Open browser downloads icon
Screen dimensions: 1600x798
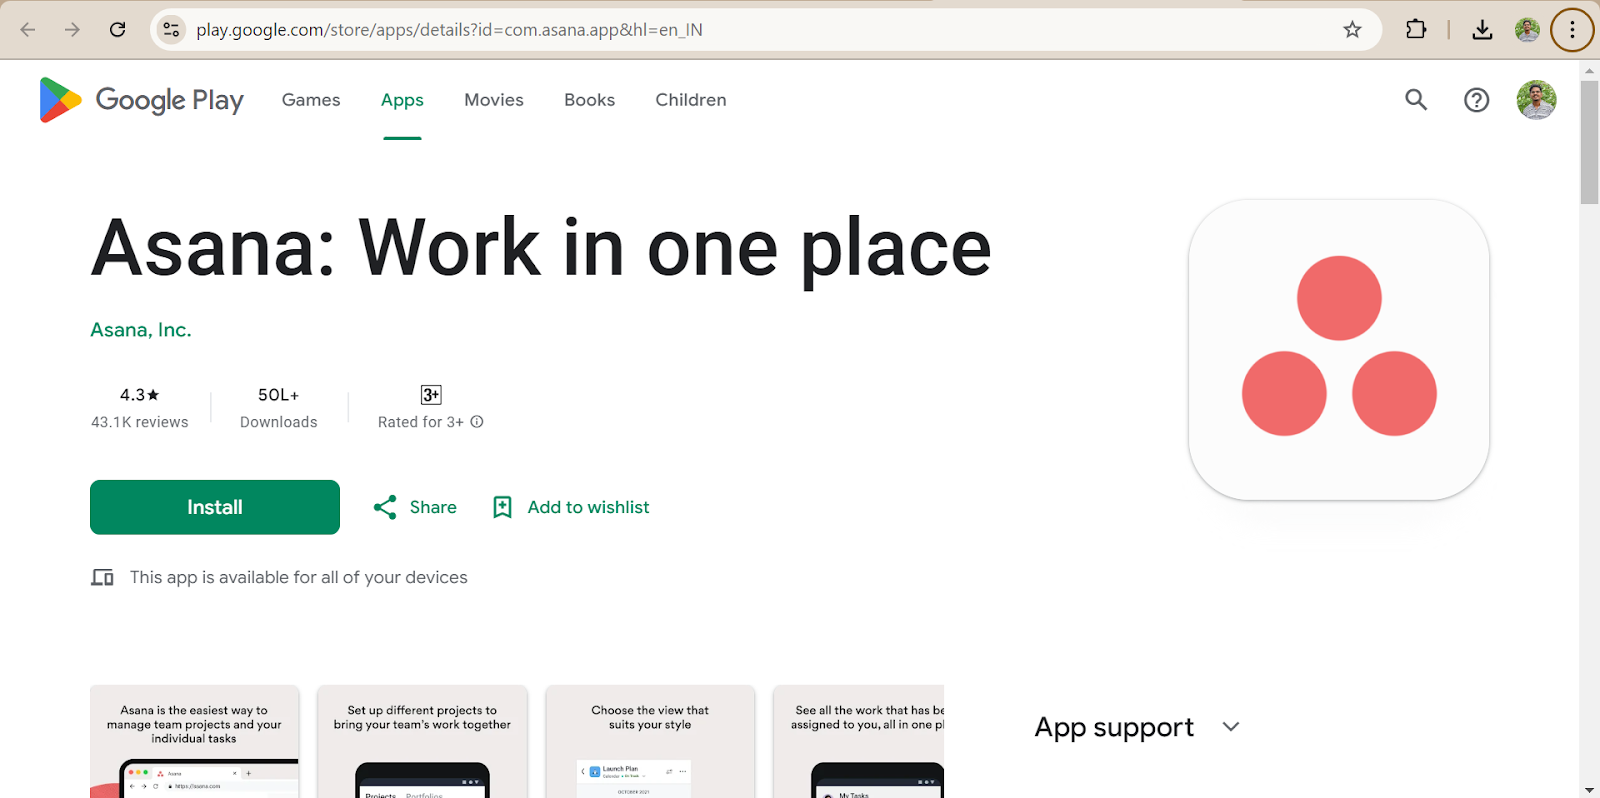tap(1482, 30)
